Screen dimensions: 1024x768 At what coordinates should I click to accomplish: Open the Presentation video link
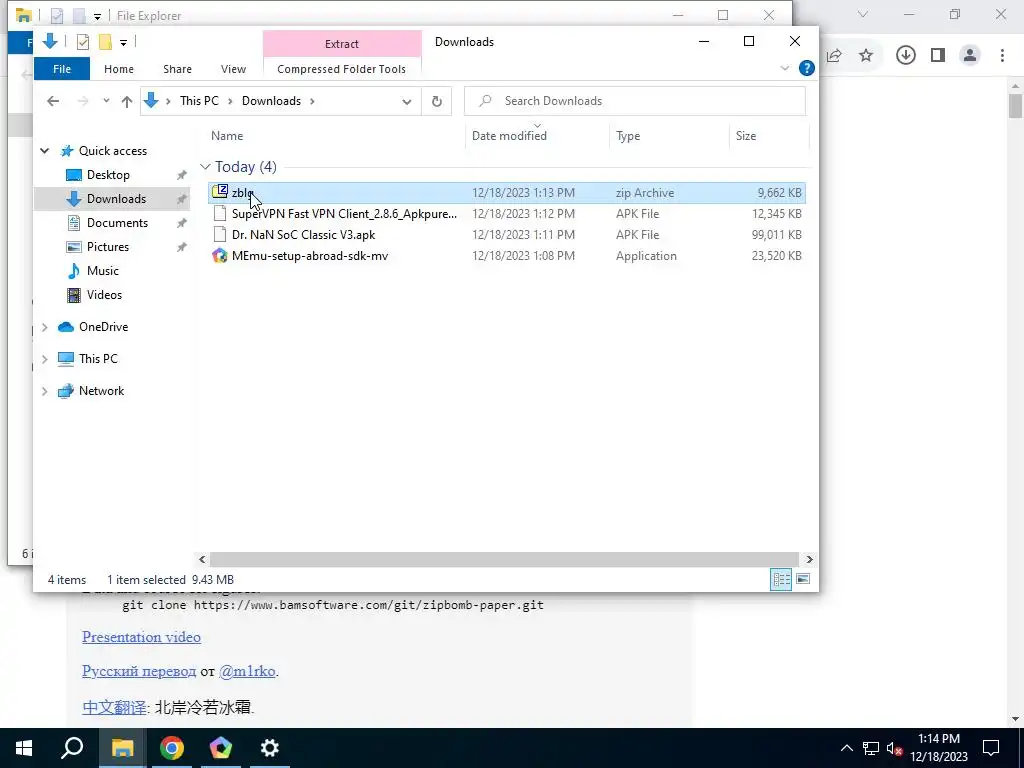[141, 637]
